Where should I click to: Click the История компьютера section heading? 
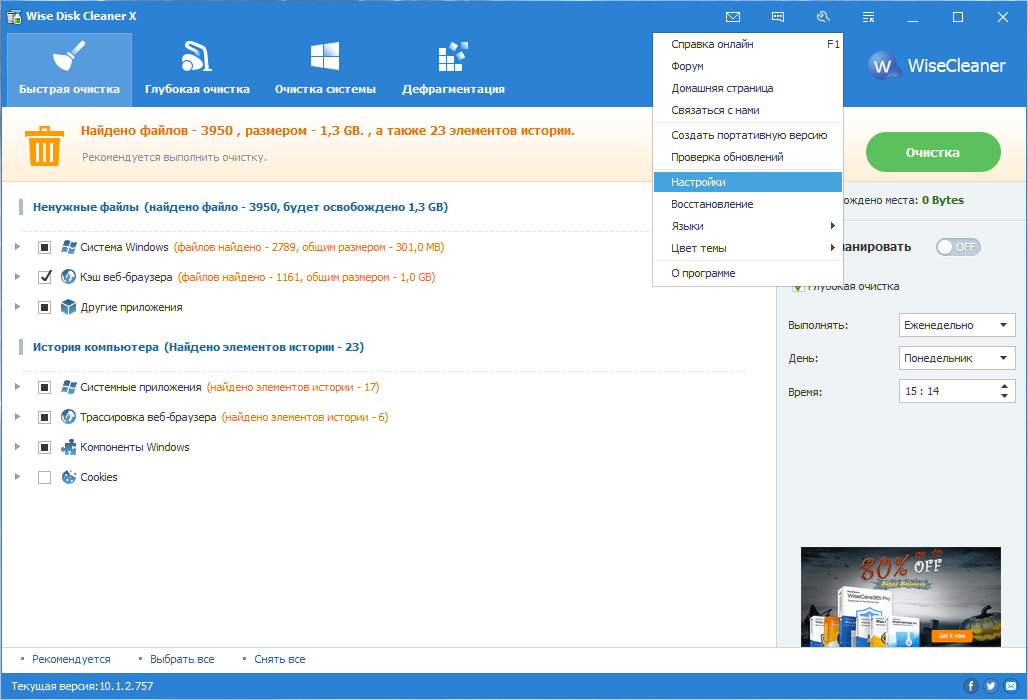click(x=198, y=347)
